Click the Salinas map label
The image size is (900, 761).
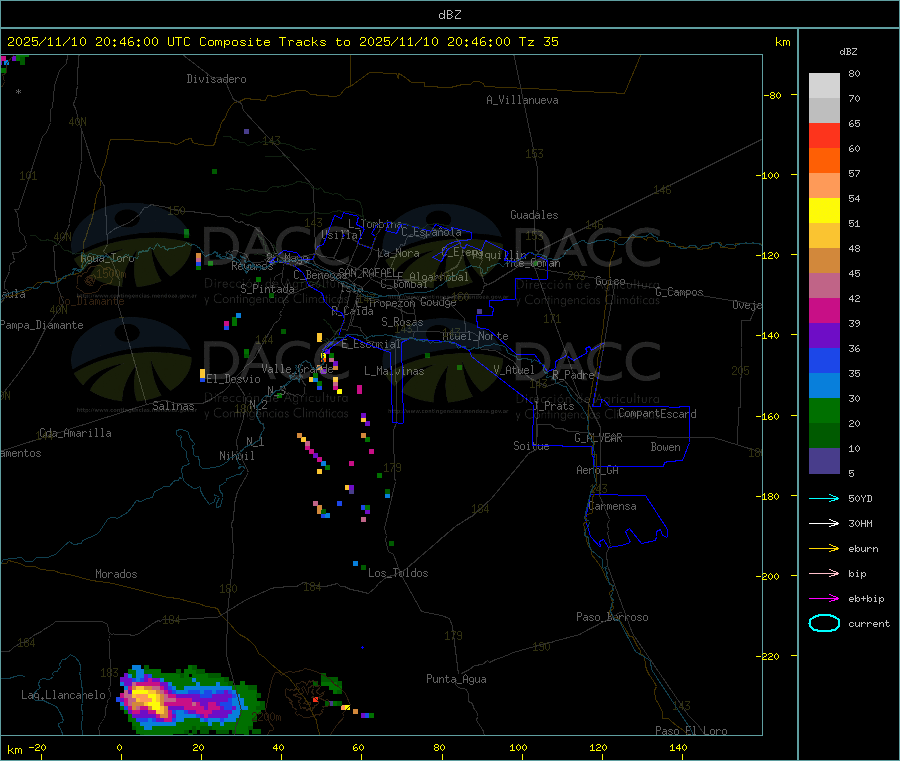coord(173,406)
